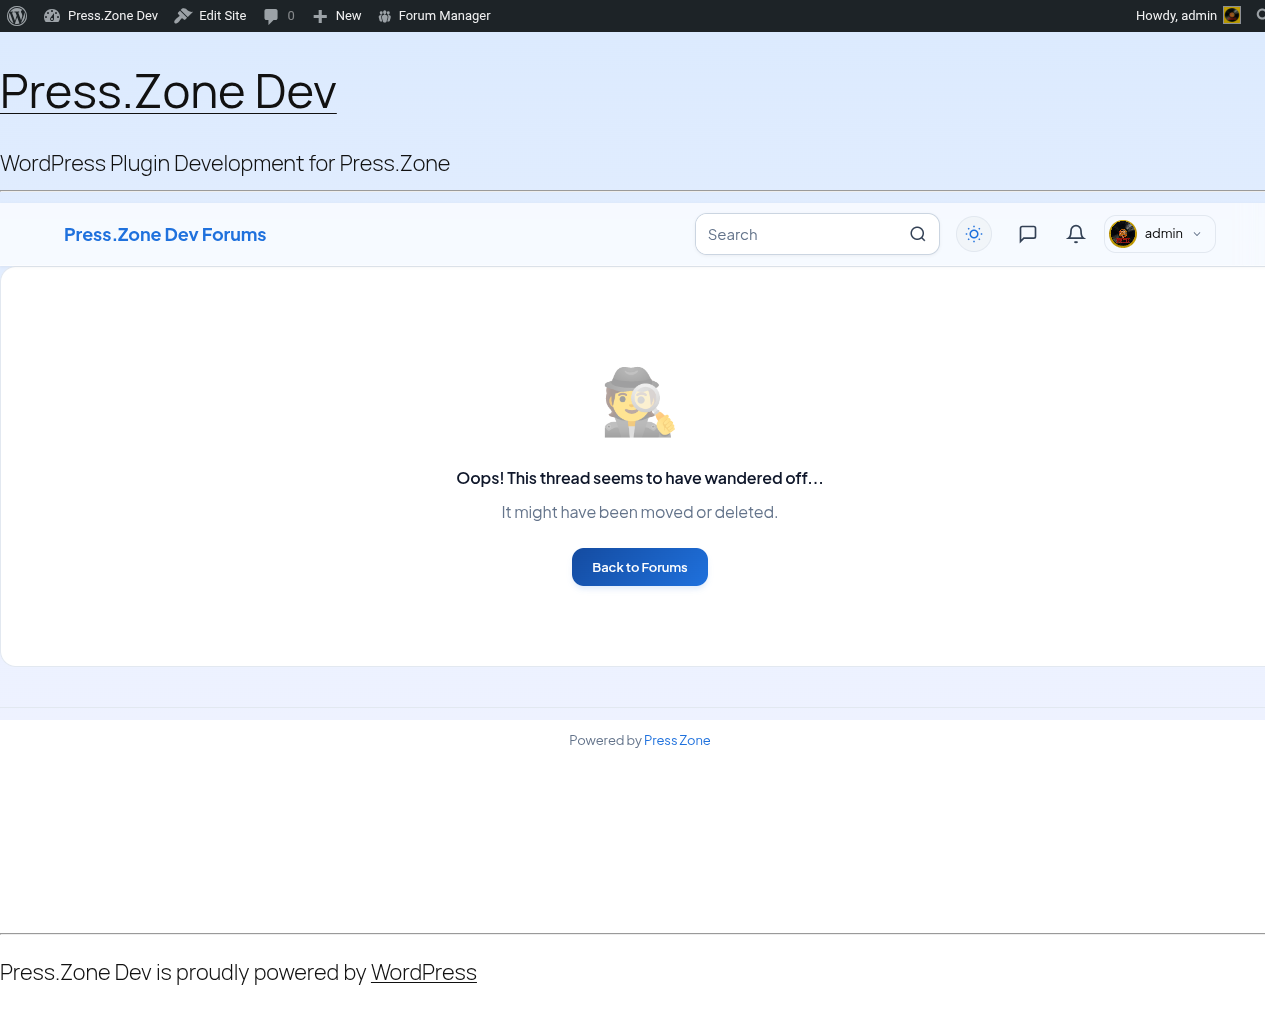The height and width of the screenshot is (1009, 1265).
Task: Click 'It might have been moved or deleted.' text
Action: coord(640,512)
